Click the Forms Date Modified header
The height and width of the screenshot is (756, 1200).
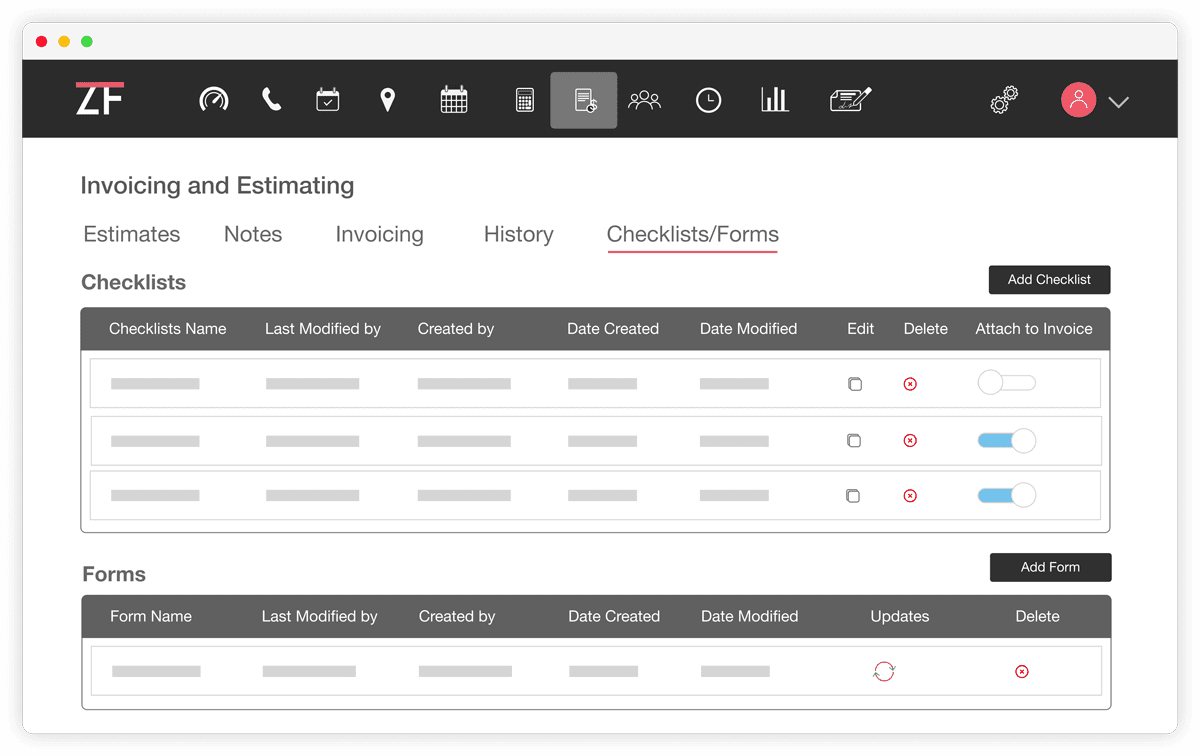point(750,616)
